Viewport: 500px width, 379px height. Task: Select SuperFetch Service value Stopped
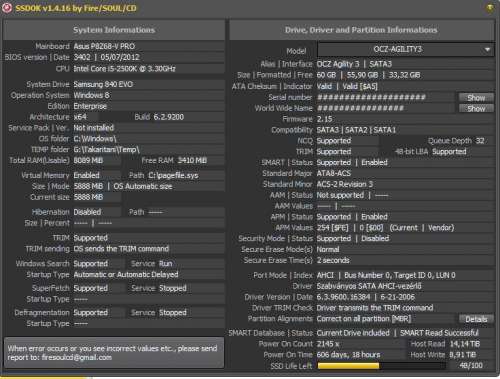pos(173,288)
